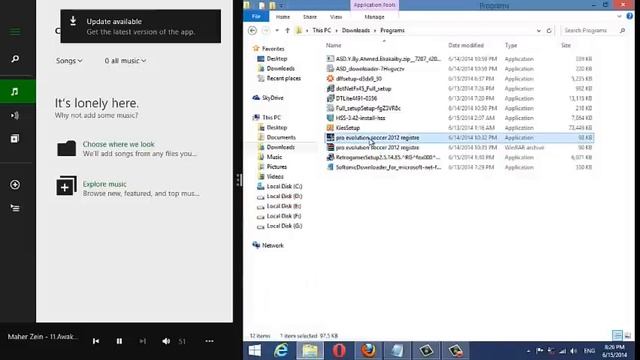The image size is (640, 360).
Task: Switch to large icons view button
Action: point(628,336)
